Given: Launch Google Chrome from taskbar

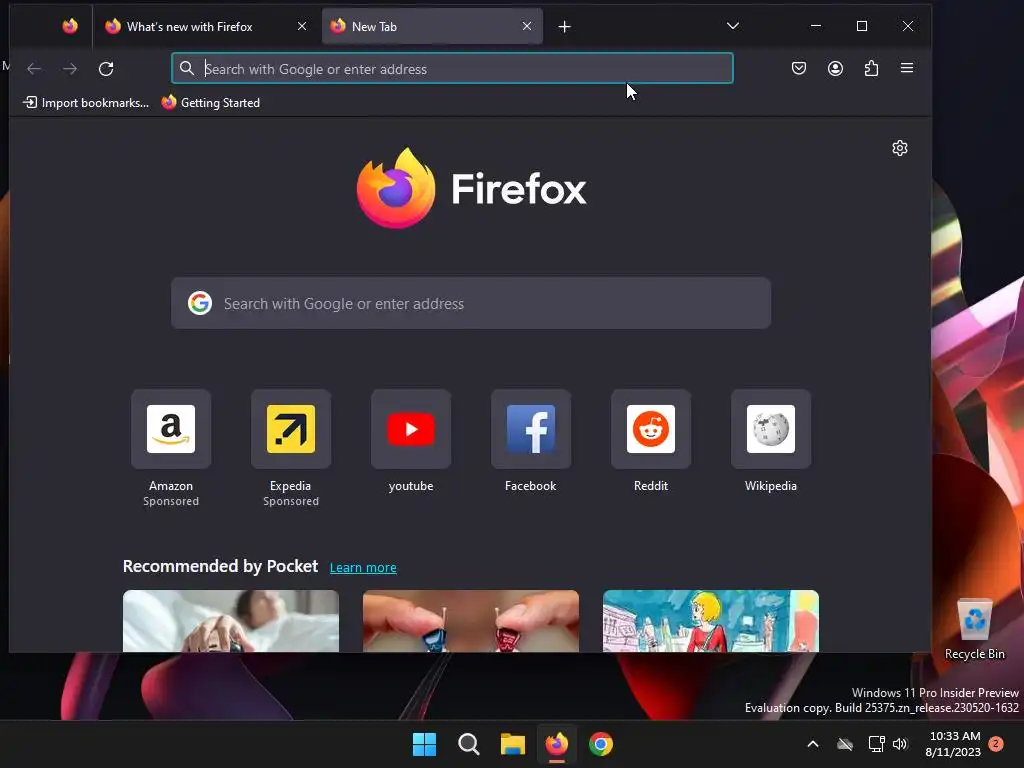Looking at the screenshot, I should [601, 744].
